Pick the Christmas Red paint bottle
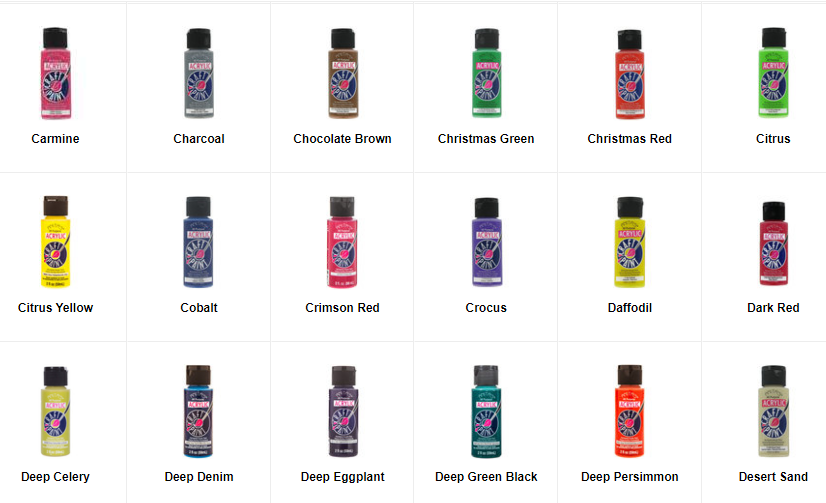Image resolution: width=826 pixels, height=503 pixels. [630, 74]
